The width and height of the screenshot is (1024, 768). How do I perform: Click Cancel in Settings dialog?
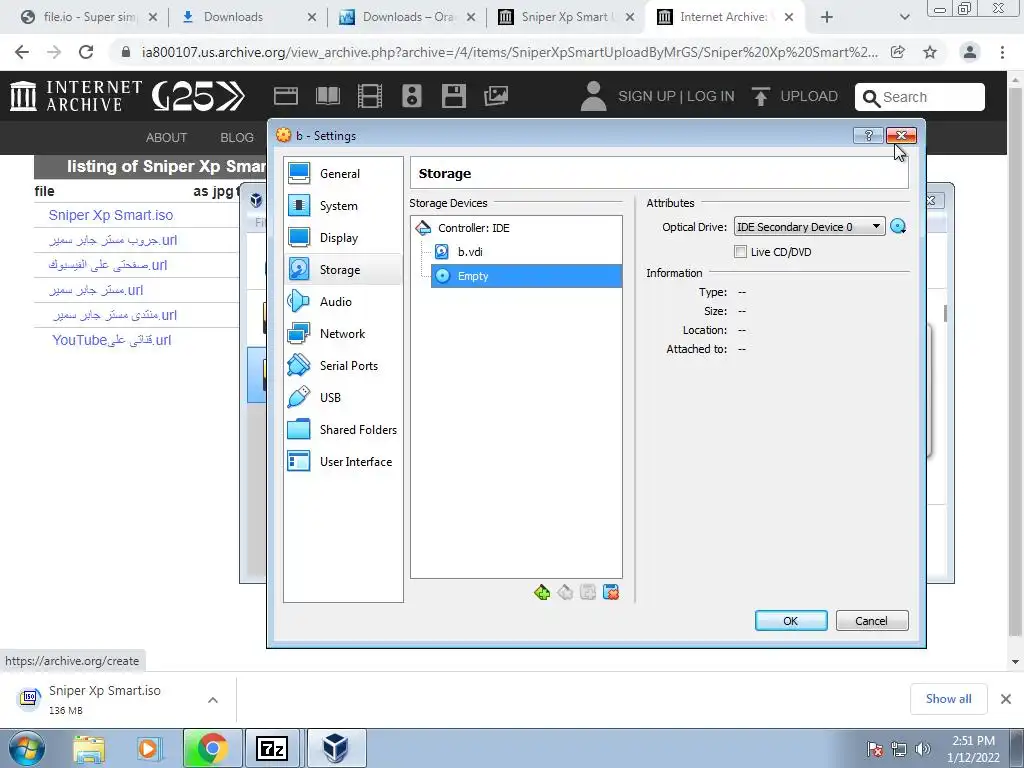pos(872,620)
